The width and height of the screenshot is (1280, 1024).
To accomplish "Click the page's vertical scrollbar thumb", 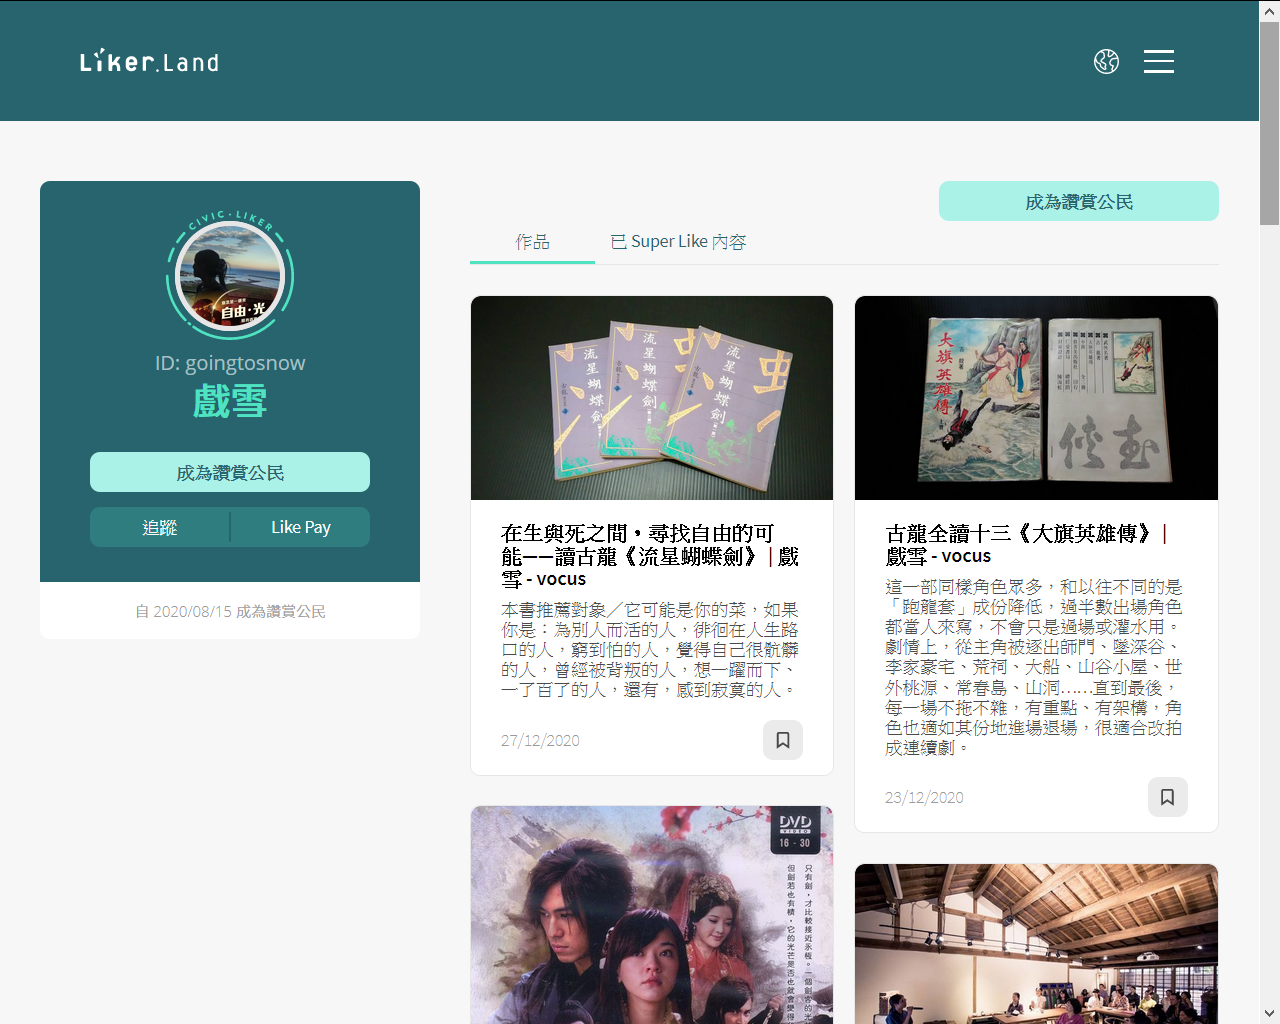I will point(1269,122).
